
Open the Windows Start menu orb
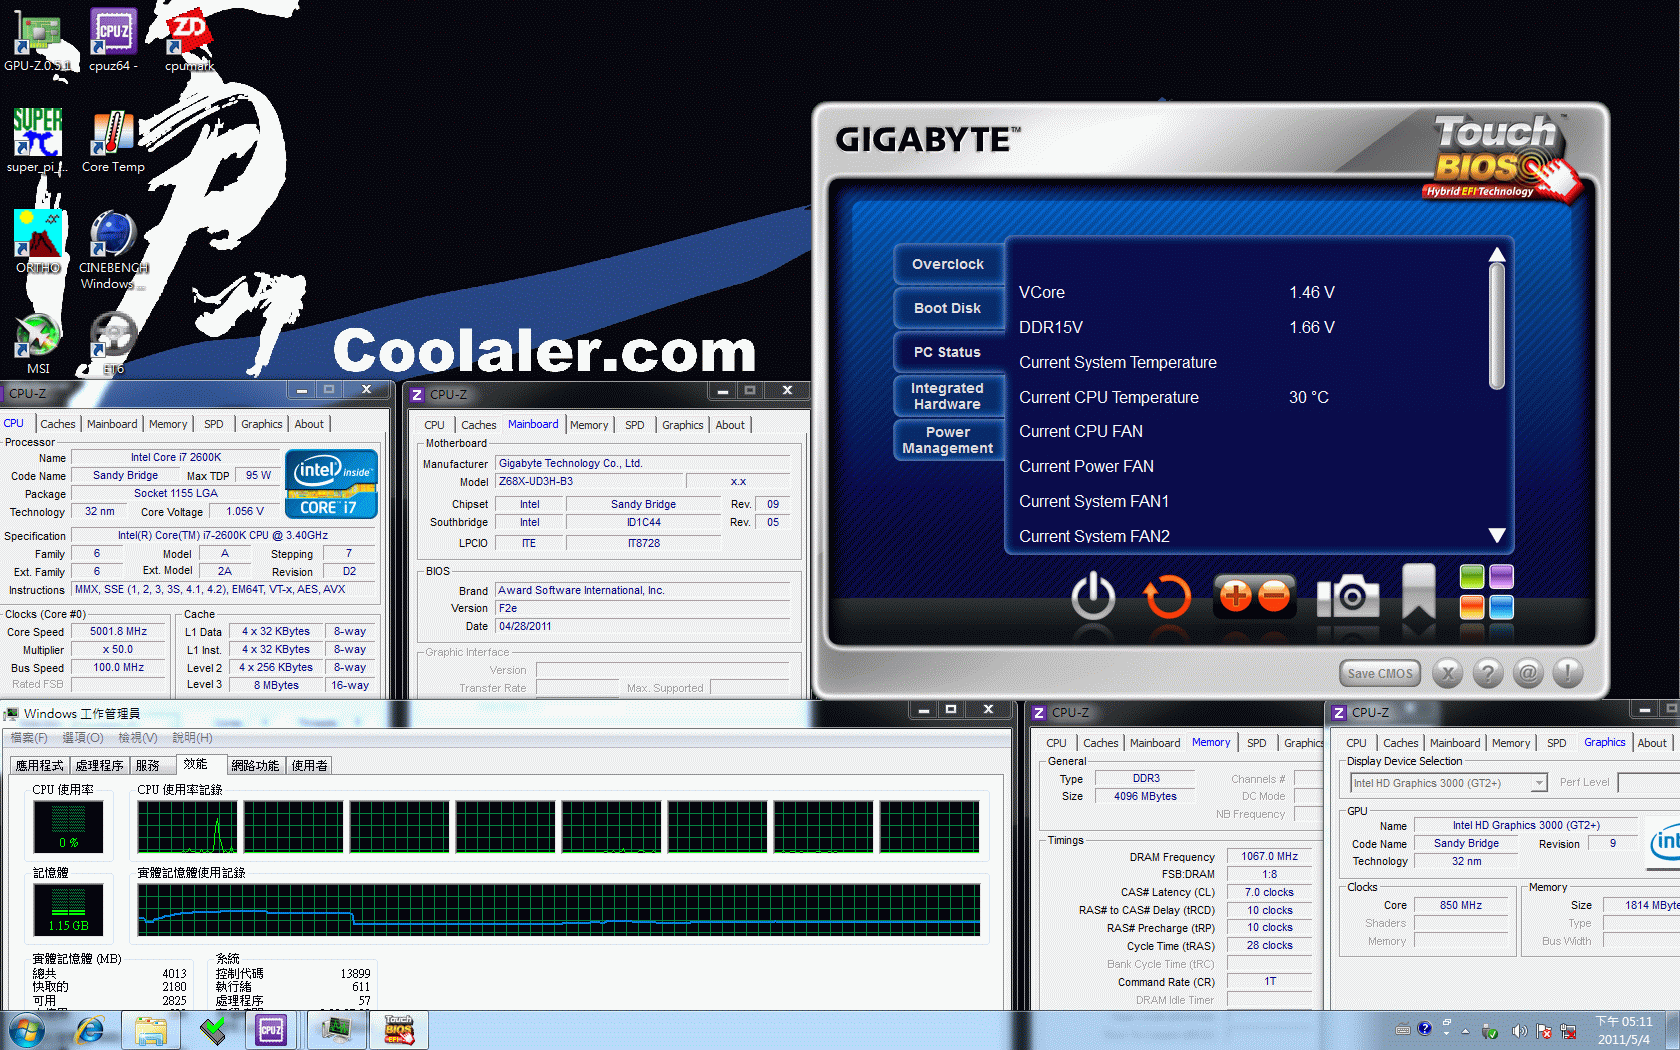tap(27, 1030)
